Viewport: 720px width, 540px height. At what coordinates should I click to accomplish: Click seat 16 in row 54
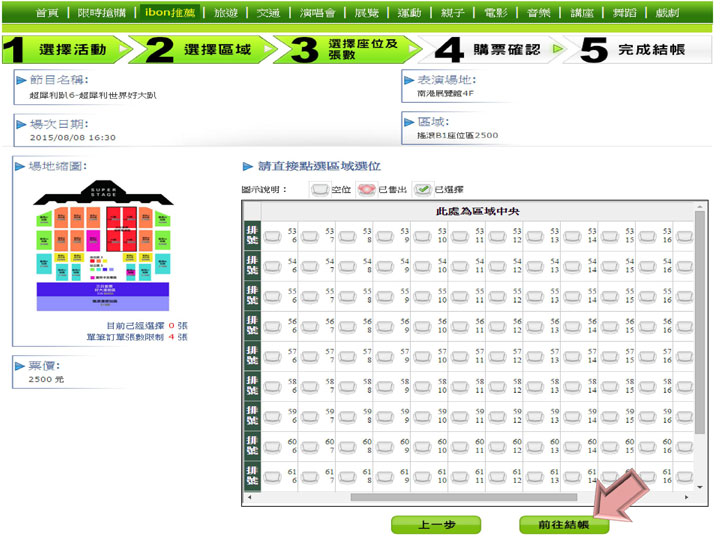point(647,266)
